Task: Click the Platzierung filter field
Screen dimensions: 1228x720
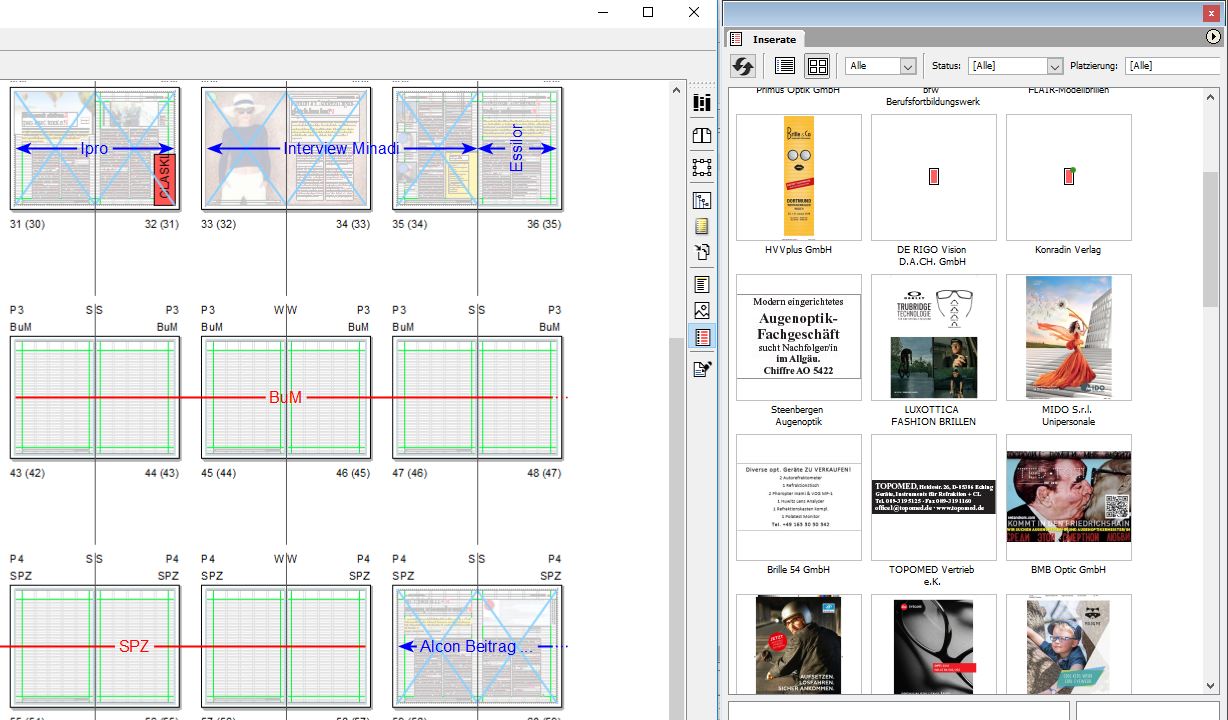Action: point(1172,66)
